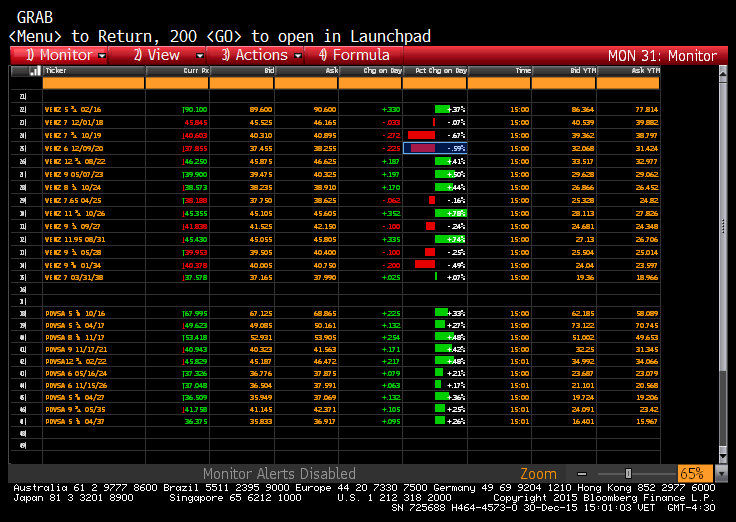Click Bid YTM value 86.364
This screenshot has height=522, width=736.
(x=583, y=109)
